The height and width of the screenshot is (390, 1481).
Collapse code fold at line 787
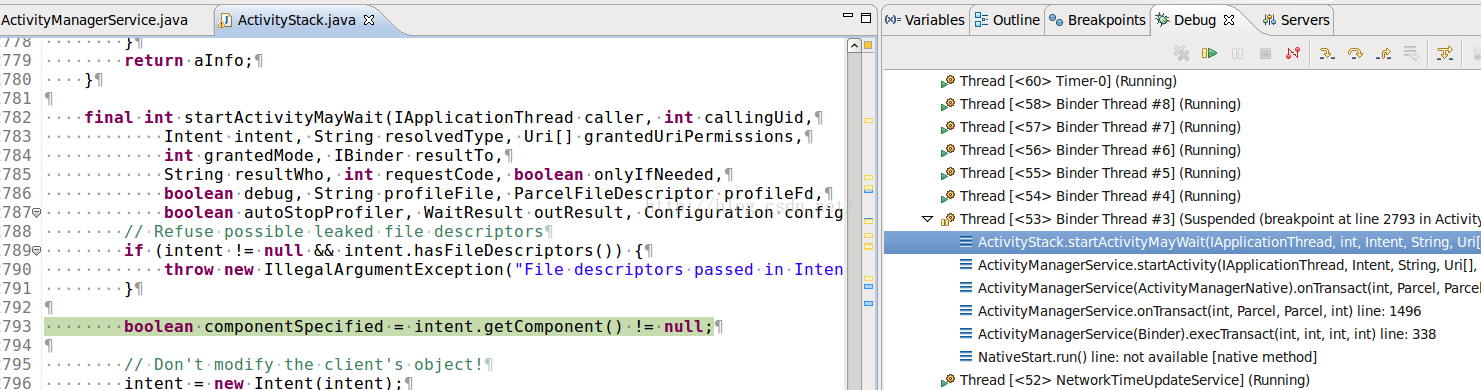[x=36, y=213]
